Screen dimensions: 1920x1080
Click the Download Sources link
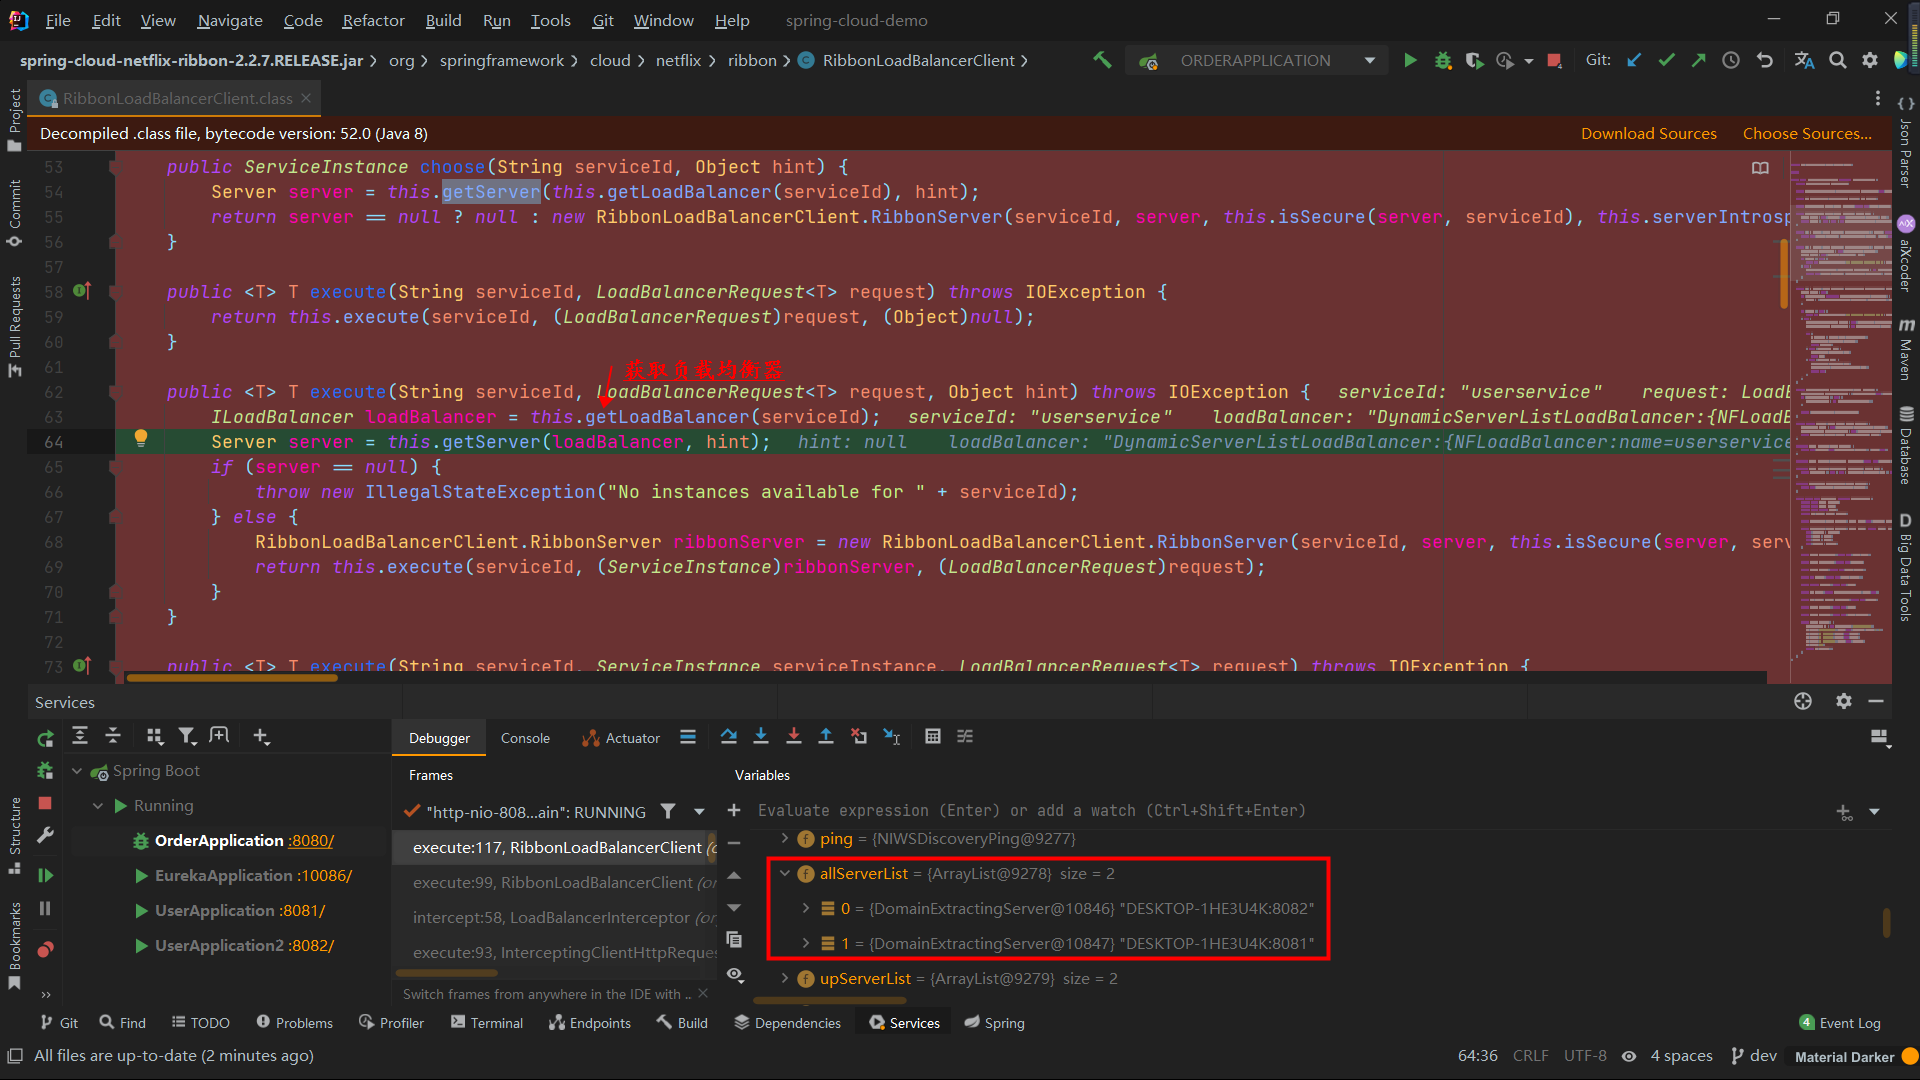tap(1648, 134)
